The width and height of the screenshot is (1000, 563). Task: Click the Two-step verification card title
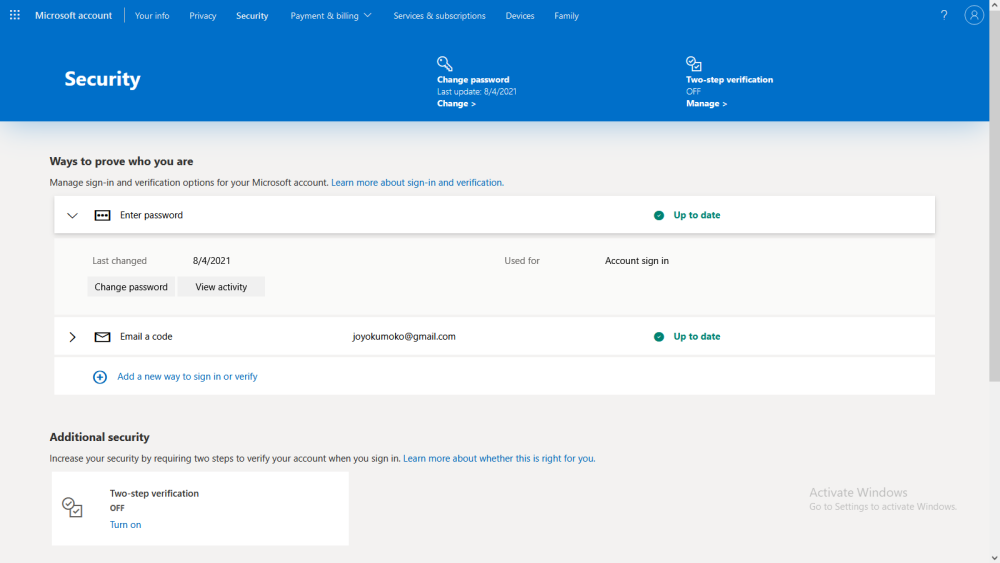coord(154,494)
